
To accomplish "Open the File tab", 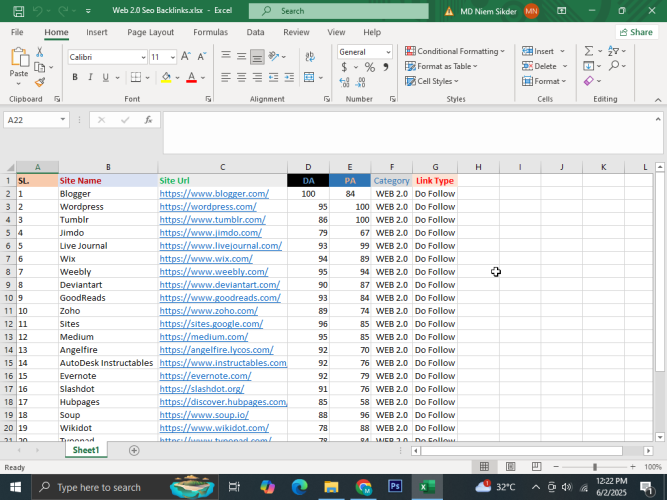I will point(17,32).
